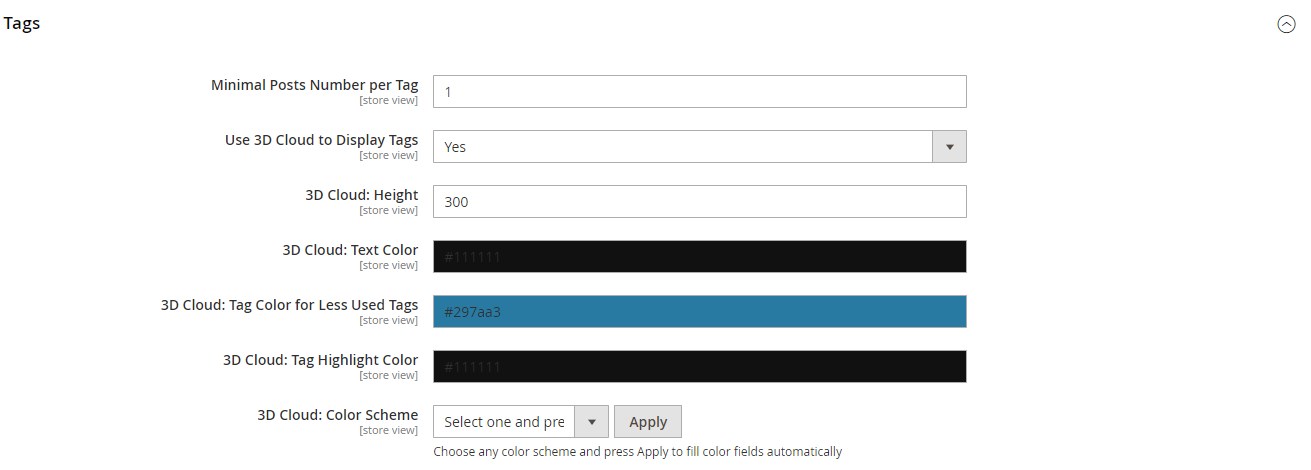Pick the blue Less Used Tags color field
Viewport: 1311px width, 470px height.
tap(699, 311)
